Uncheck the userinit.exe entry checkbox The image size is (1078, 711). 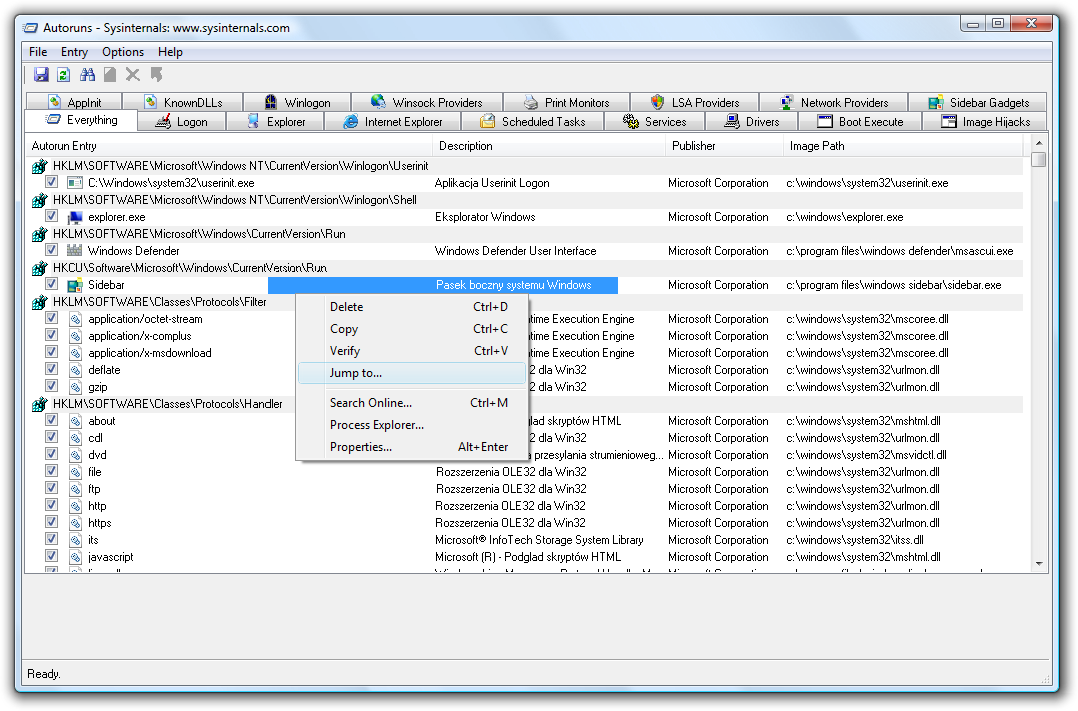[x=52, y=182]
